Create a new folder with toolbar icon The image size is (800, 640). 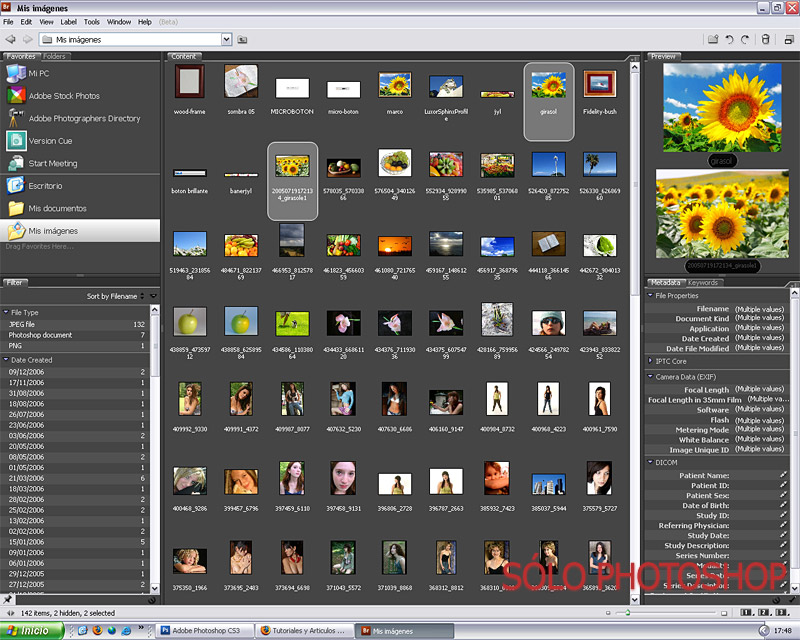(713, 39)
